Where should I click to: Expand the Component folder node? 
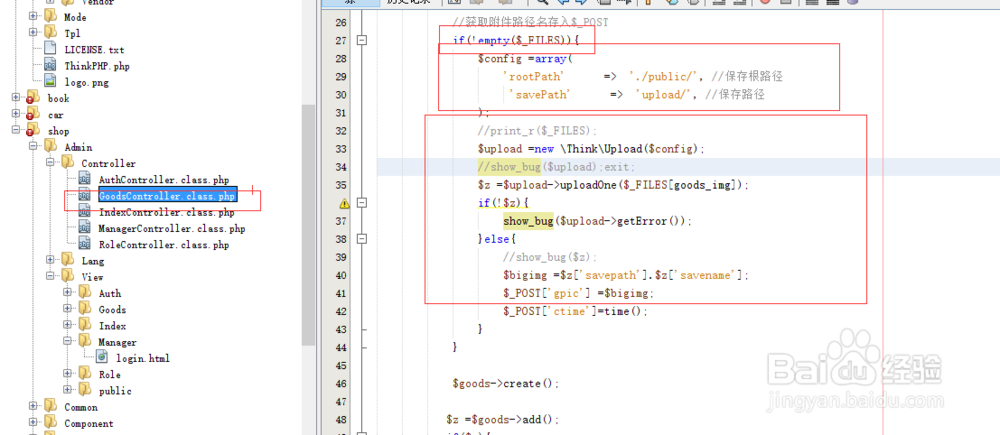click(33, 423)
